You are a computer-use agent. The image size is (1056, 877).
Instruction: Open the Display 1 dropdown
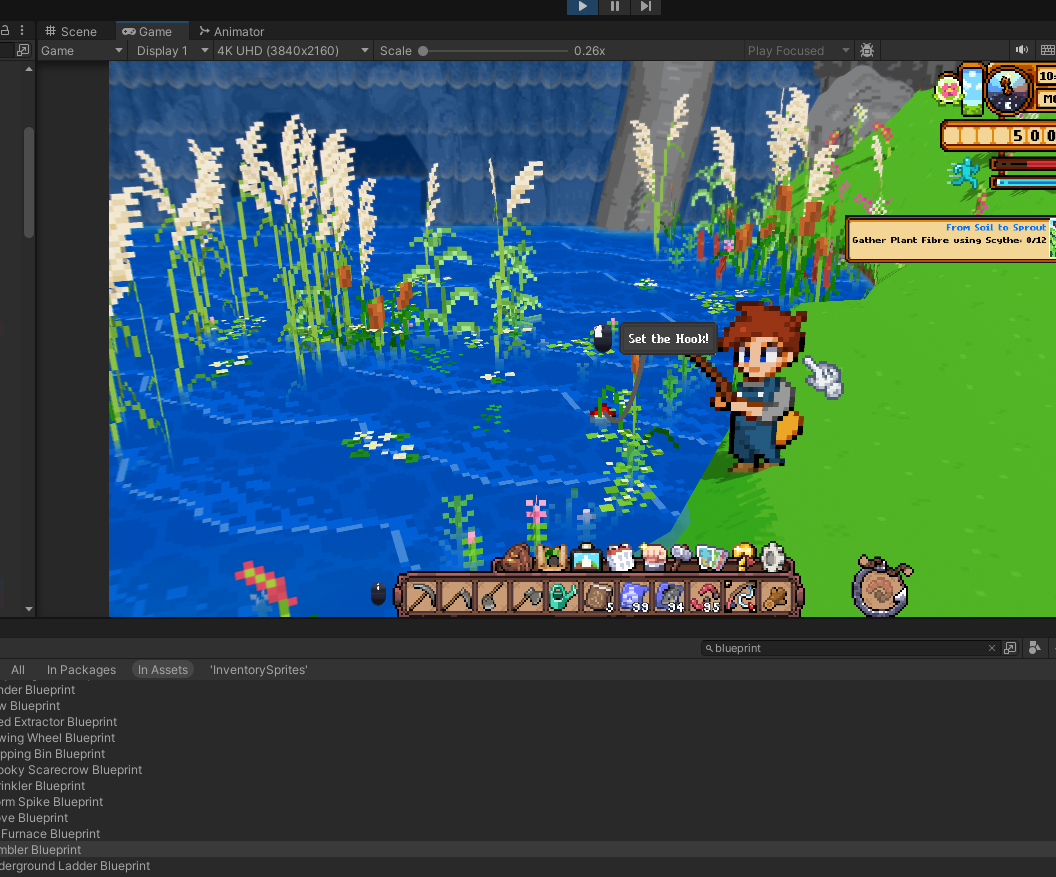pyautogui.click(x=170, y=50)
